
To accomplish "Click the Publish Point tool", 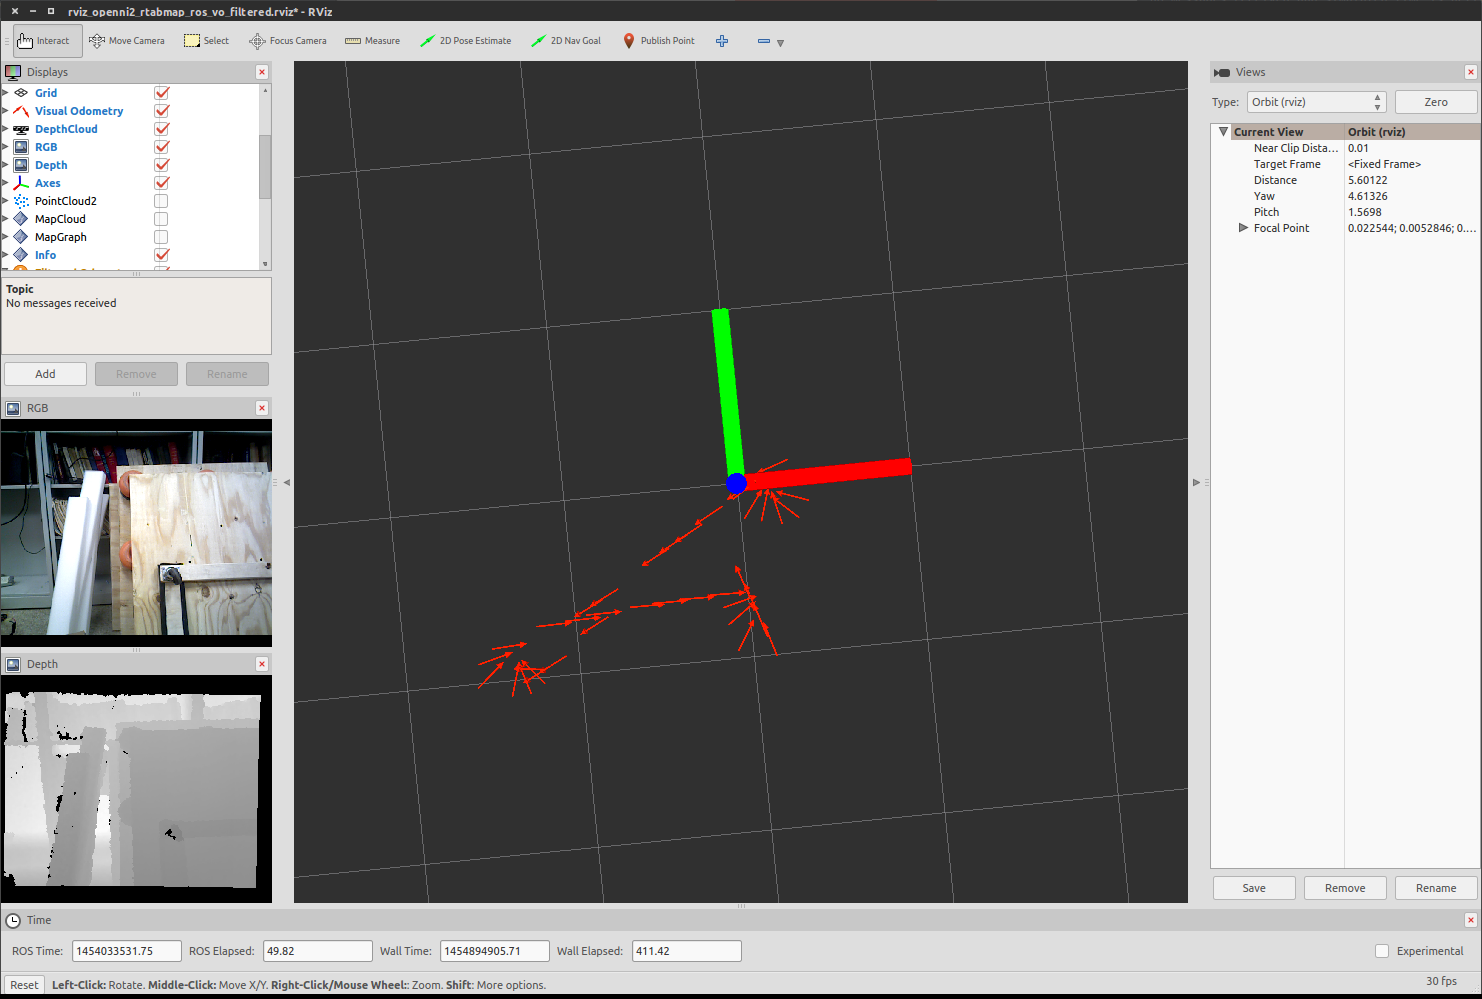I will (x=658, y=41).
